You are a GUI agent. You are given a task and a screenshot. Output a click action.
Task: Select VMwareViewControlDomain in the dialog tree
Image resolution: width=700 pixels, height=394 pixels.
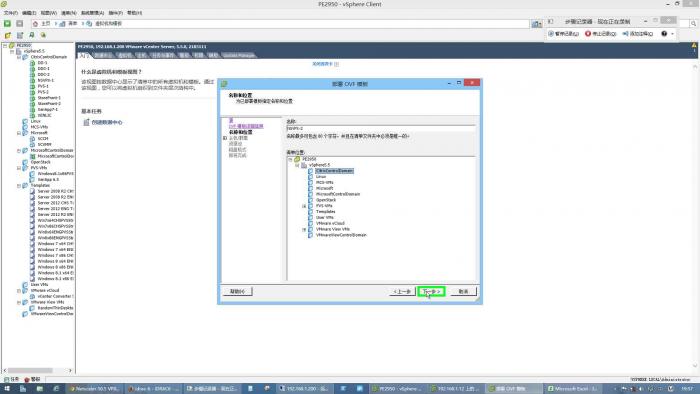coord(341,235)
